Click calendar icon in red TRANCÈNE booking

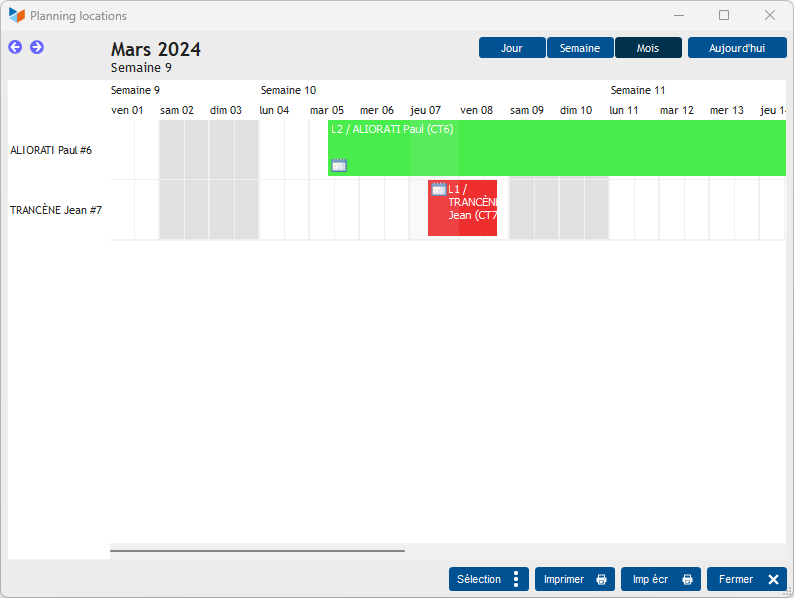coord(438,189)
